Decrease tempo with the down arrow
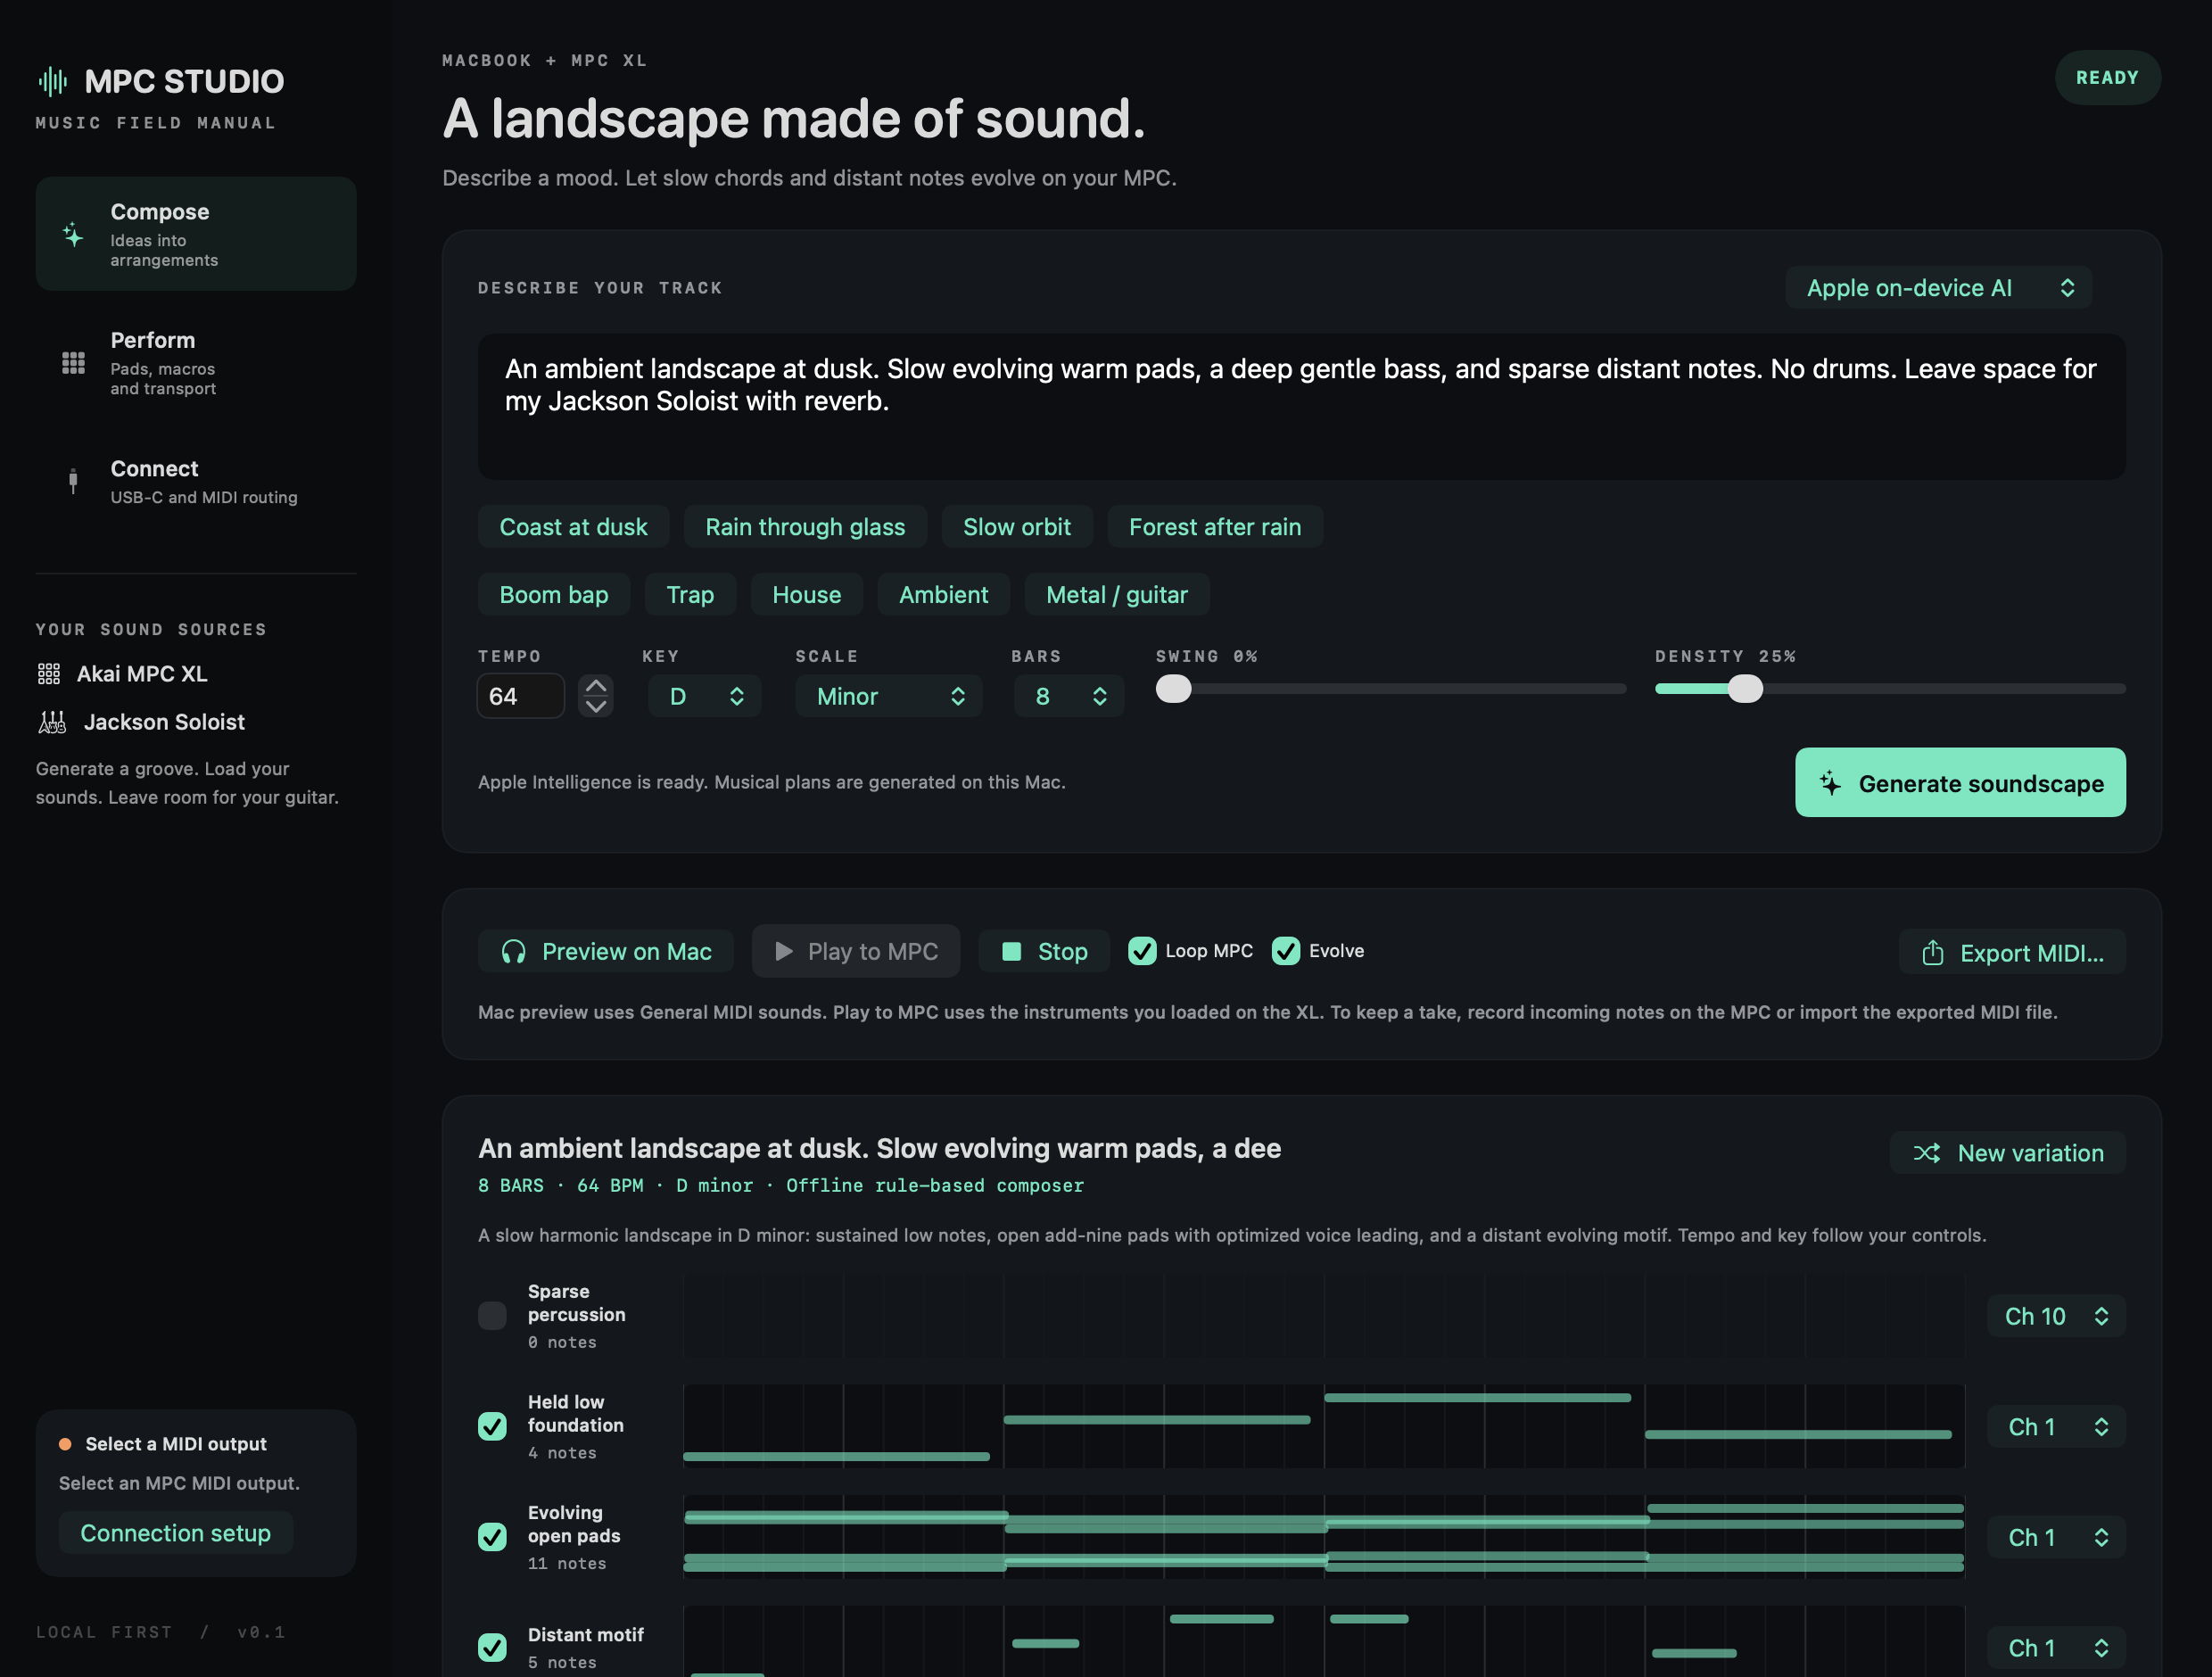Viewport: 2212px width, 1677px height. click(x=596, y=706)
